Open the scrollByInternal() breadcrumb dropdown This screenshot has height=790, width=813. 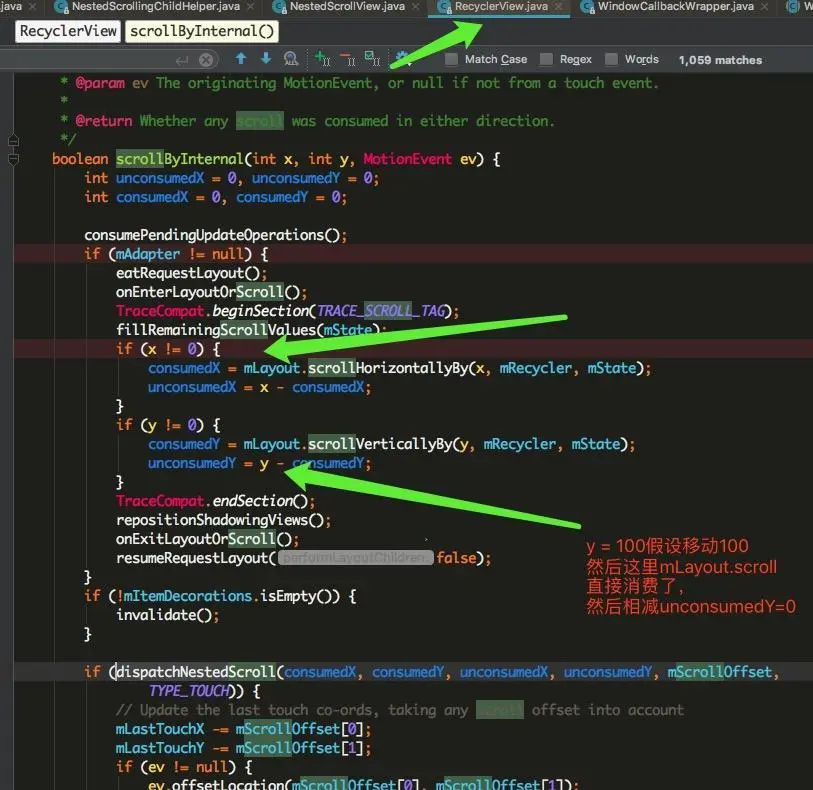click(x=203, y=31)
